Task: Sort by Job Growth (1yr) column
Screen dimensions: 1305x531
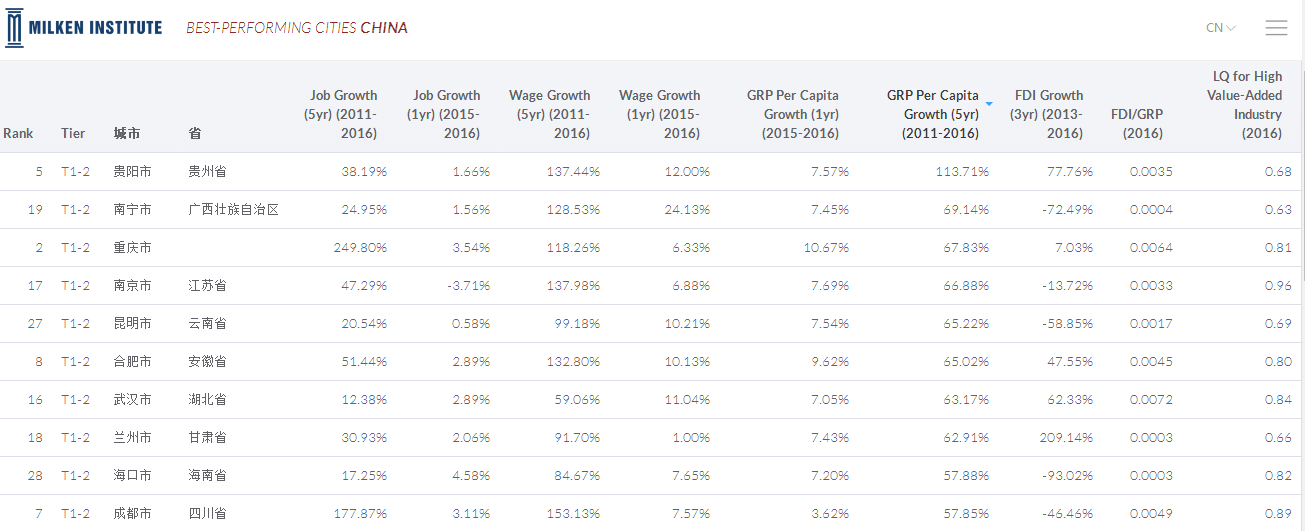Action: pos(446,114)
